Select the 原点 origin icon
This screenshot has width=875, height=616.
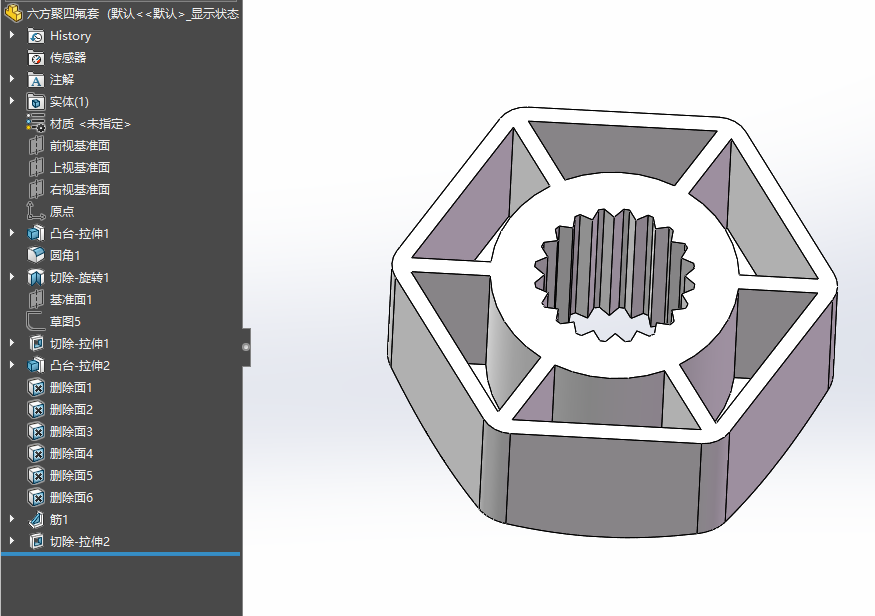pyautogui.click(x=36, y=211)
